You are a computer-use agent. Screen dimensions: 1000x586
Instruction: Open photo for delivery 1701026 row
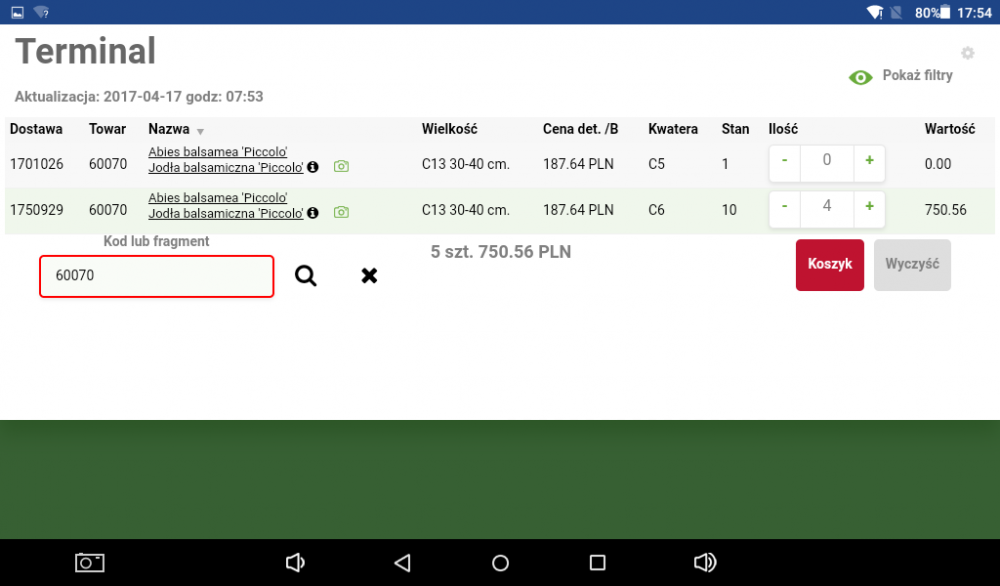pyautogui.click(x=341, y=166)
